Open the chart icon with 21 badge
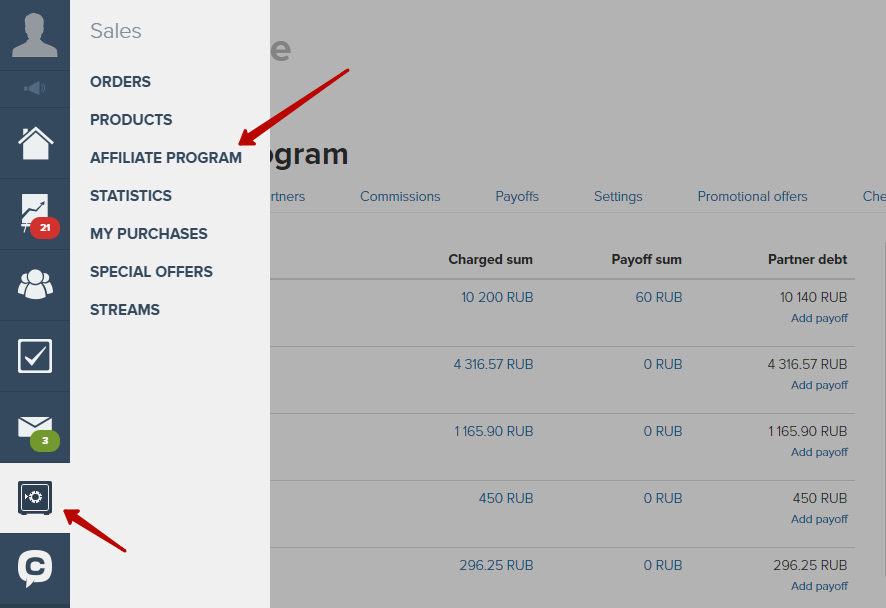The height and width of the screenshot is (608, 886). [x=35, y=214]
